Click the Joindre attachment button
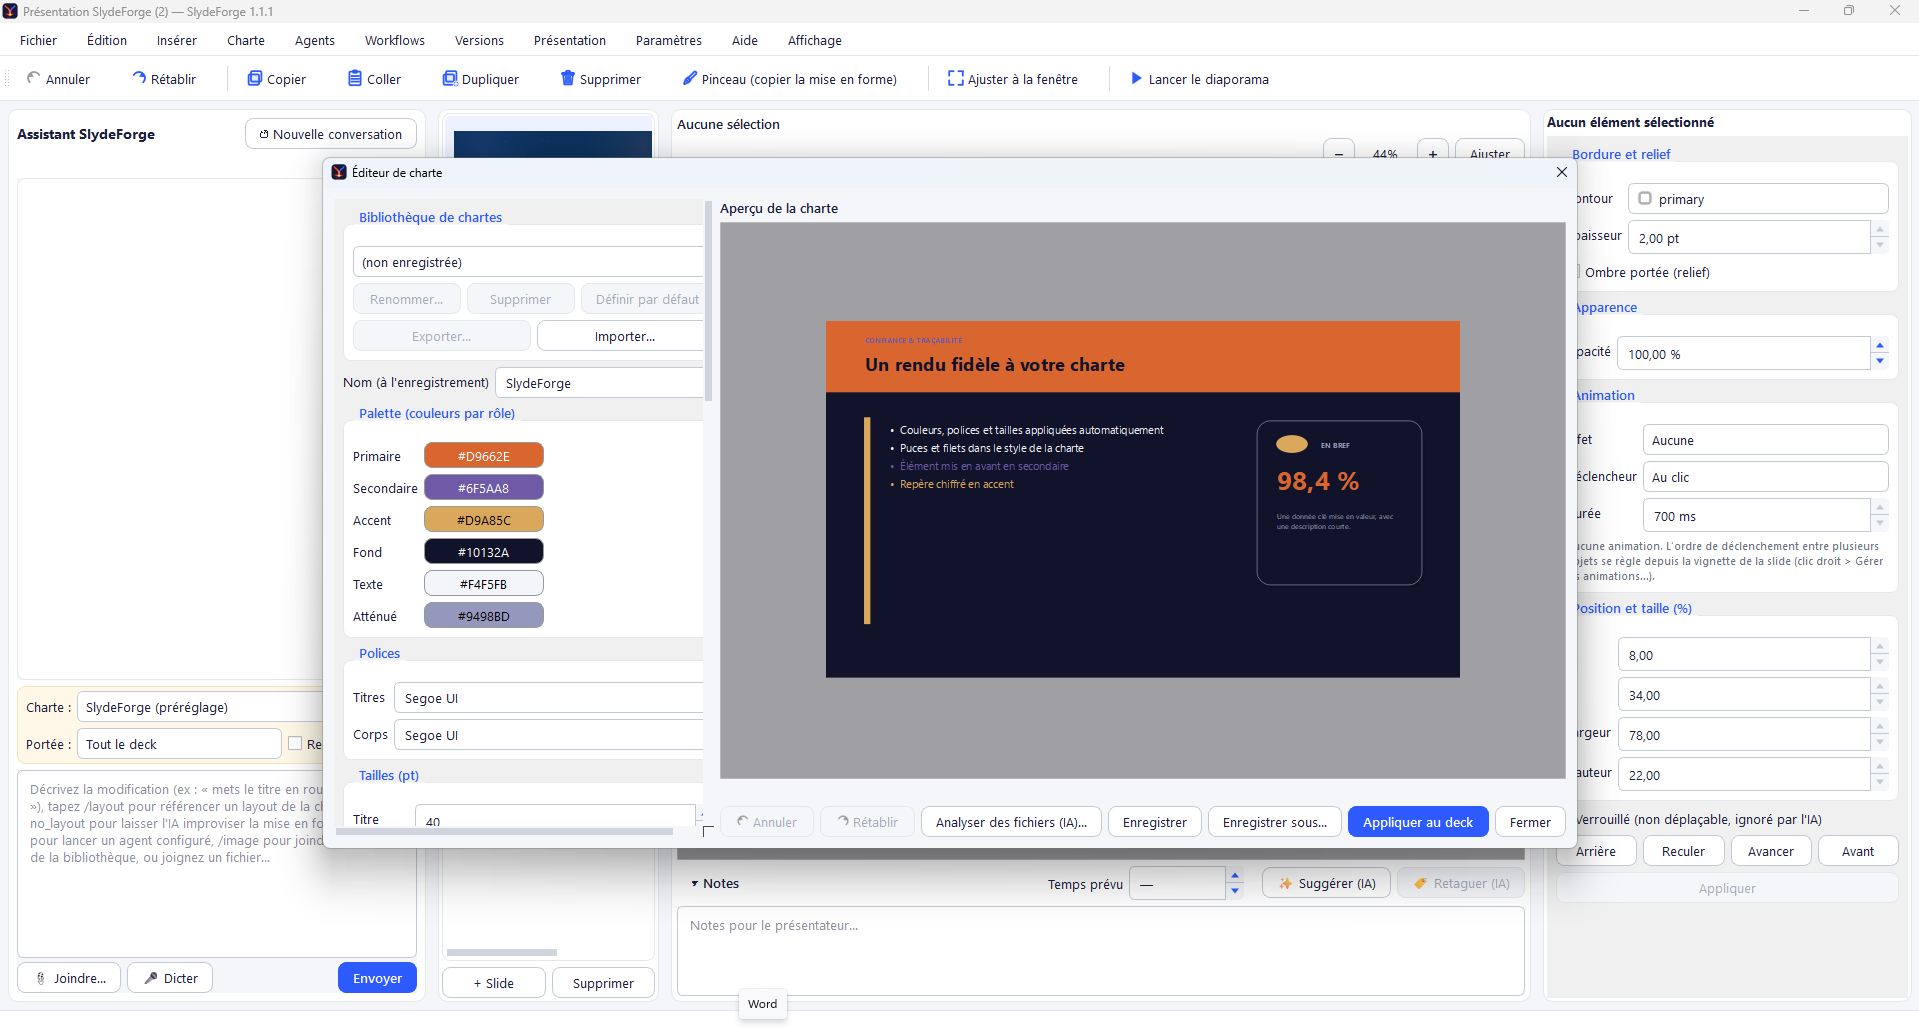This screenshot has height=1030, width=1919. point(69,978)
